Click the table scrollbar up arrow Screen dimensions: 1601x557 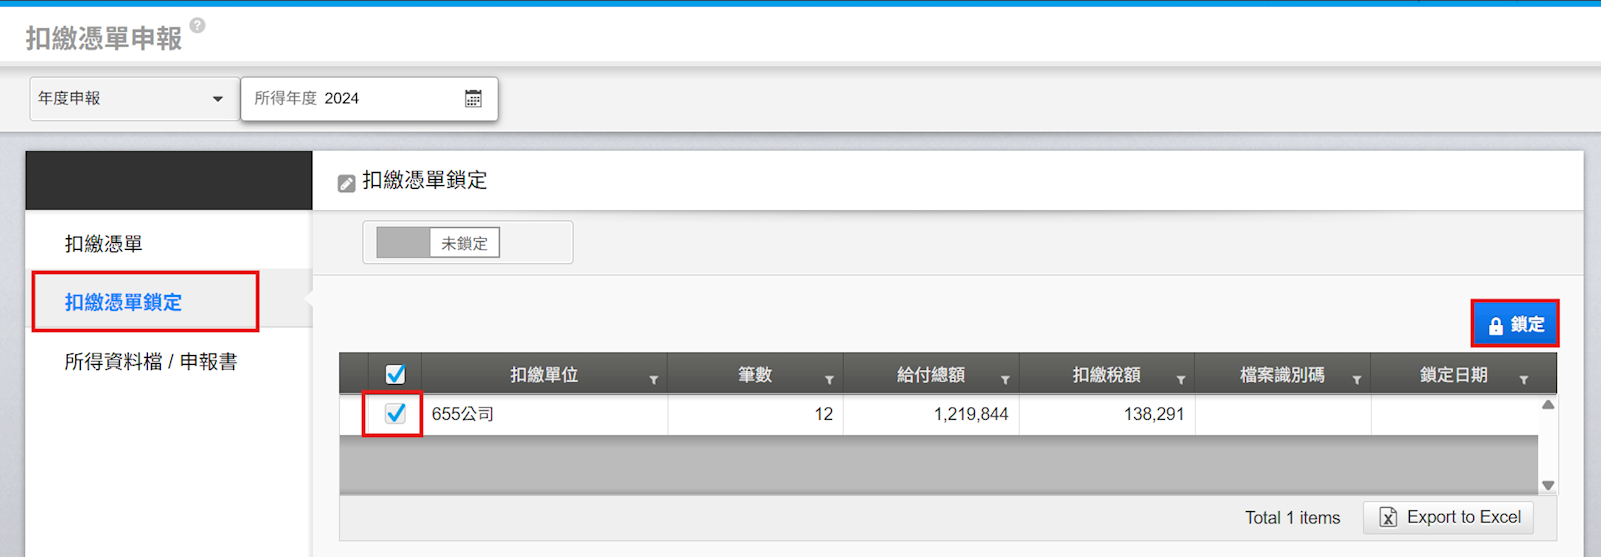(x=1548, y=405)
